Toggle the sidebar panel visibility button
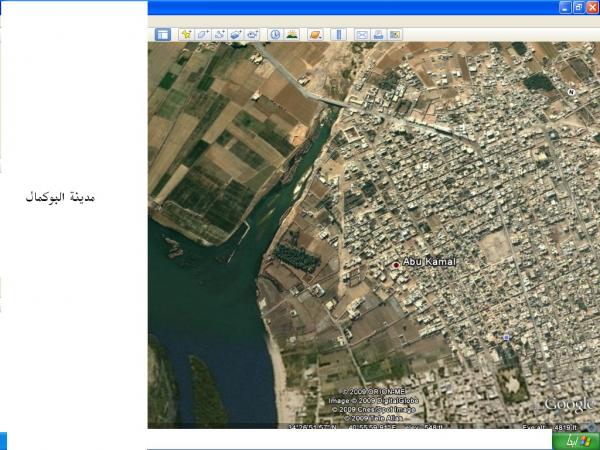The height and width of the screenshot is (450, 600). pos(162,34)
